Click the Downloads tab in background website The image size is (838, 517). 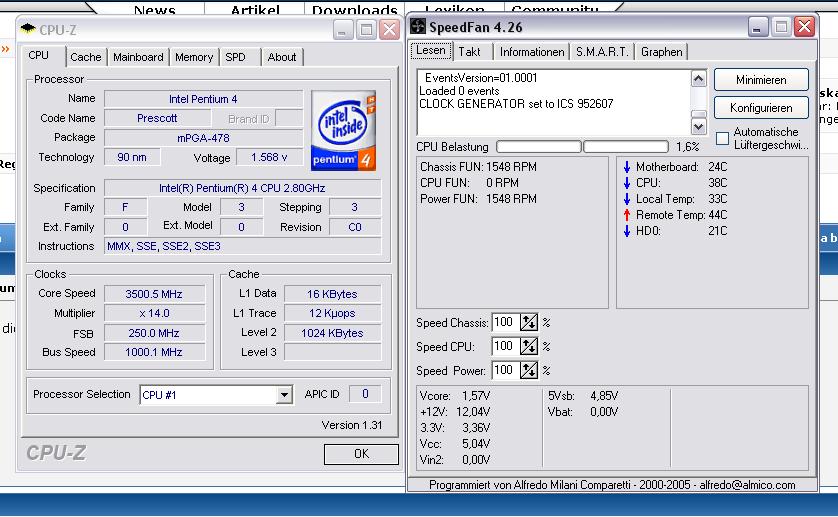pos(355,9)
